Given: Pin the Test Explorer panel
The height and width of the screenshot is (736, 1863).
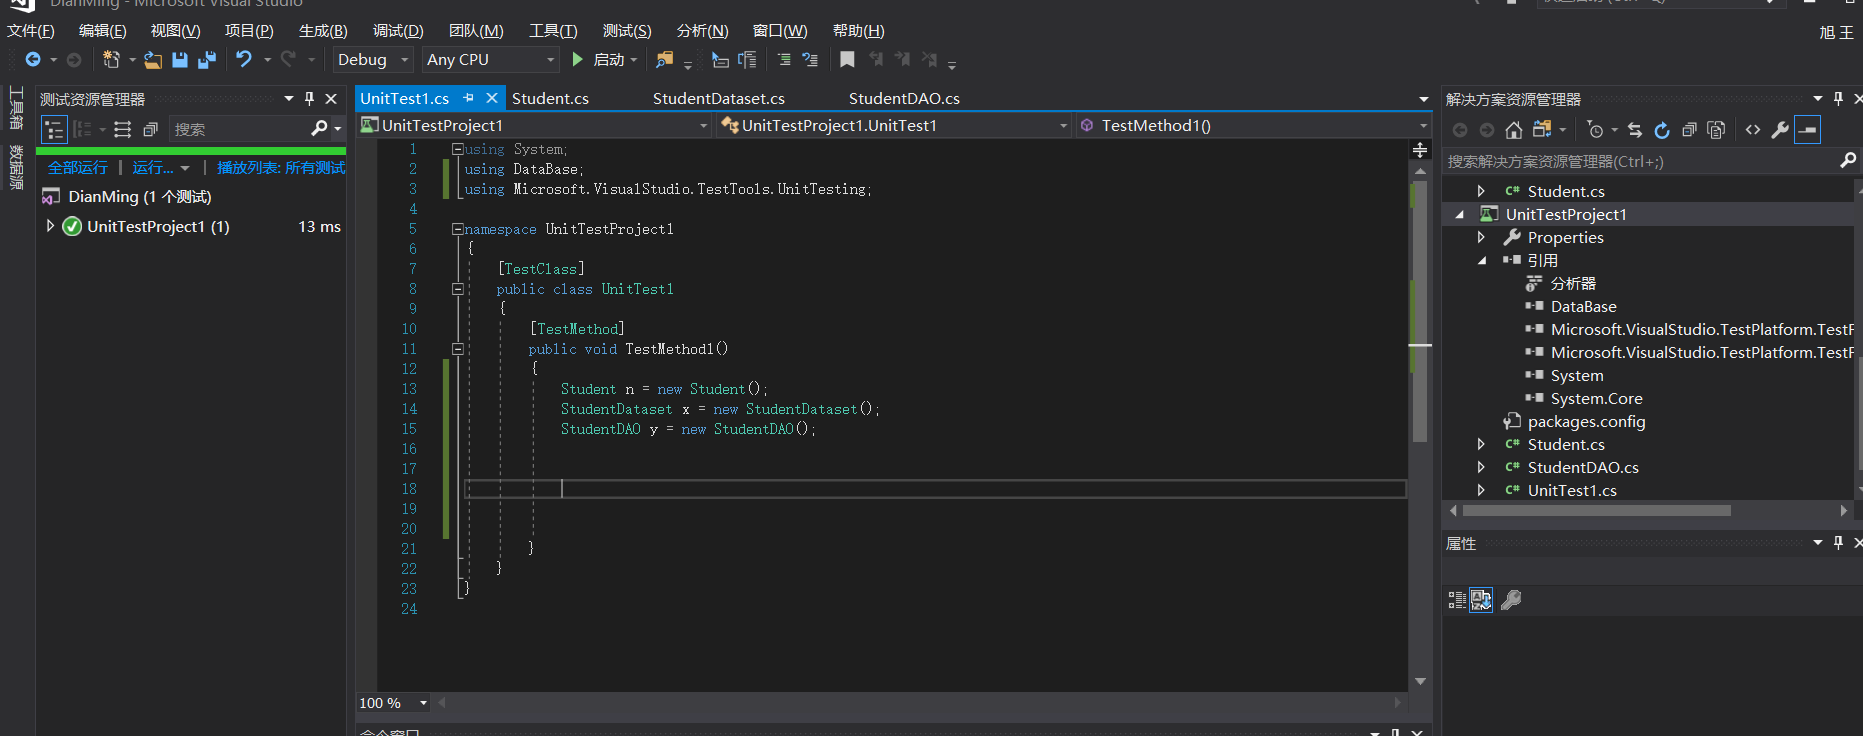Looking at the screenshot, I should [x=309, y=99].
